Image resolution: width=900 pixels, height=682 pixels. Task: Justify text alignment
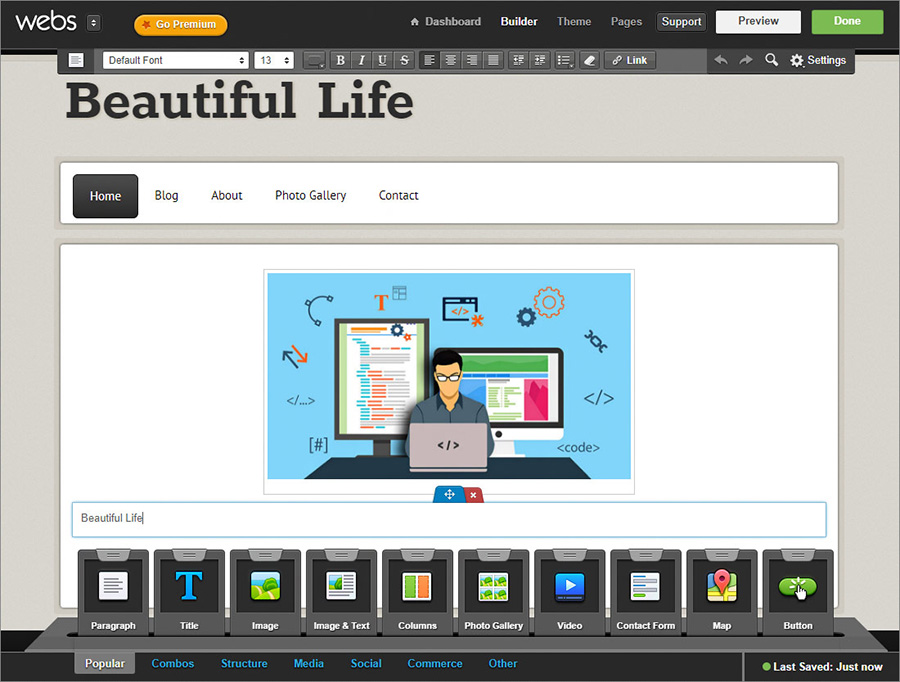493,60
